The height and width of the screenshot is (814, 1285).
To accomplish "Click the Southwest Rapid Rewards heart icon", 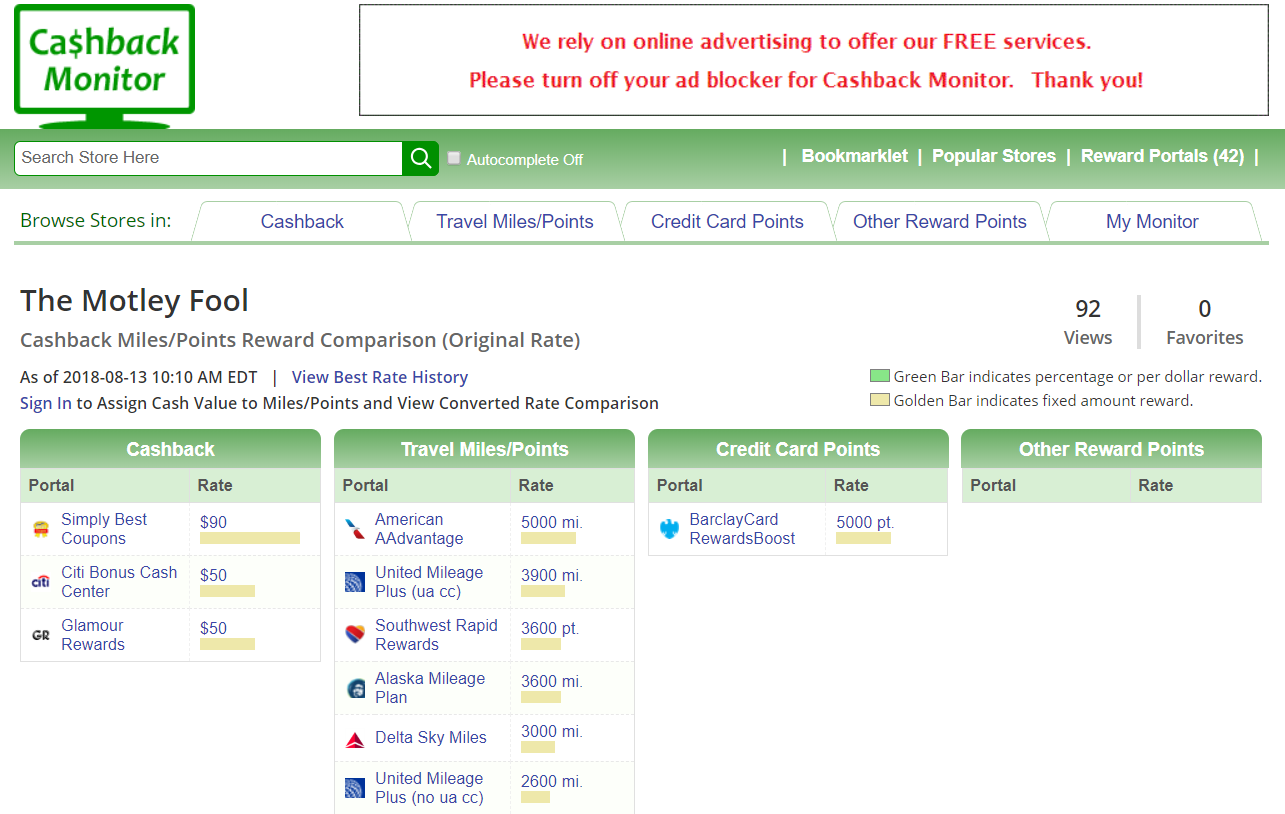I will (355, 635).
